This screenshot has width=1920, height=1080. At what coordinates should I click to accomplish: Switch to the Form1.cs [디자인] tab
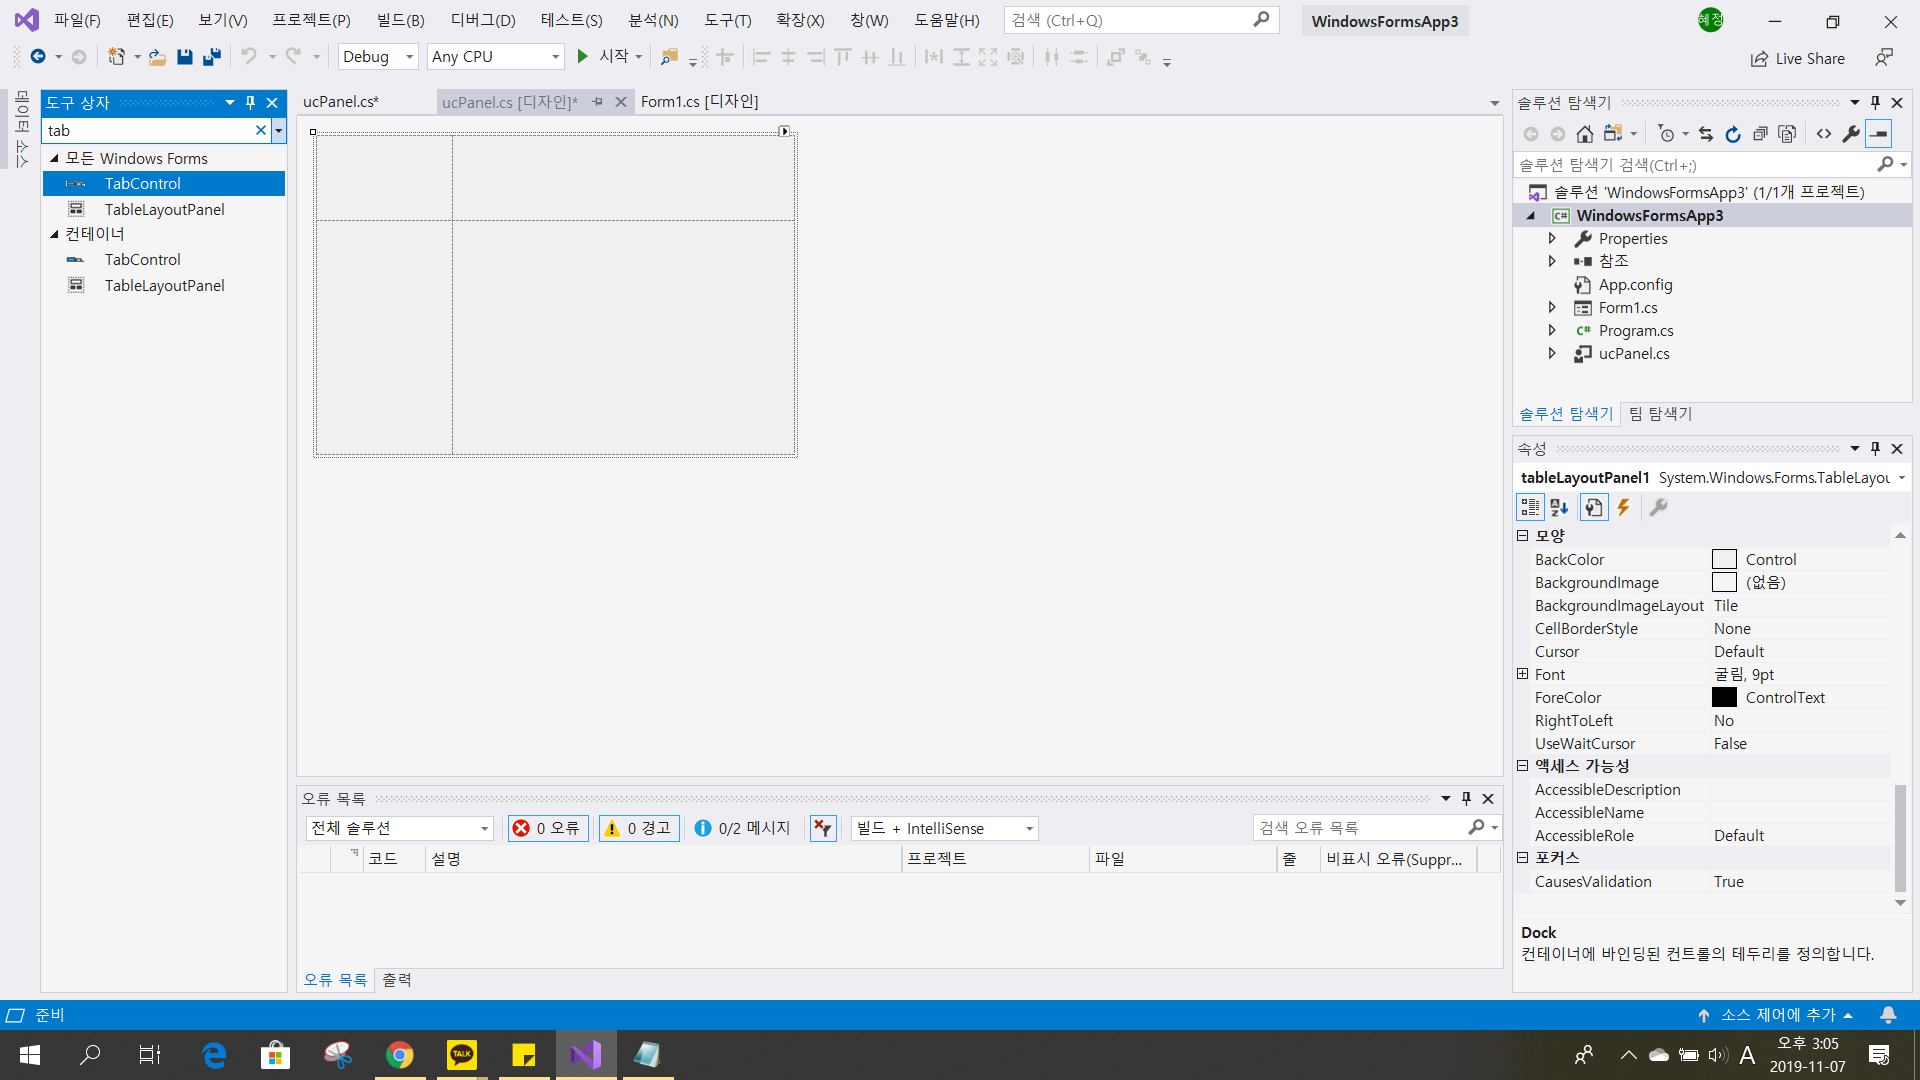699,102
